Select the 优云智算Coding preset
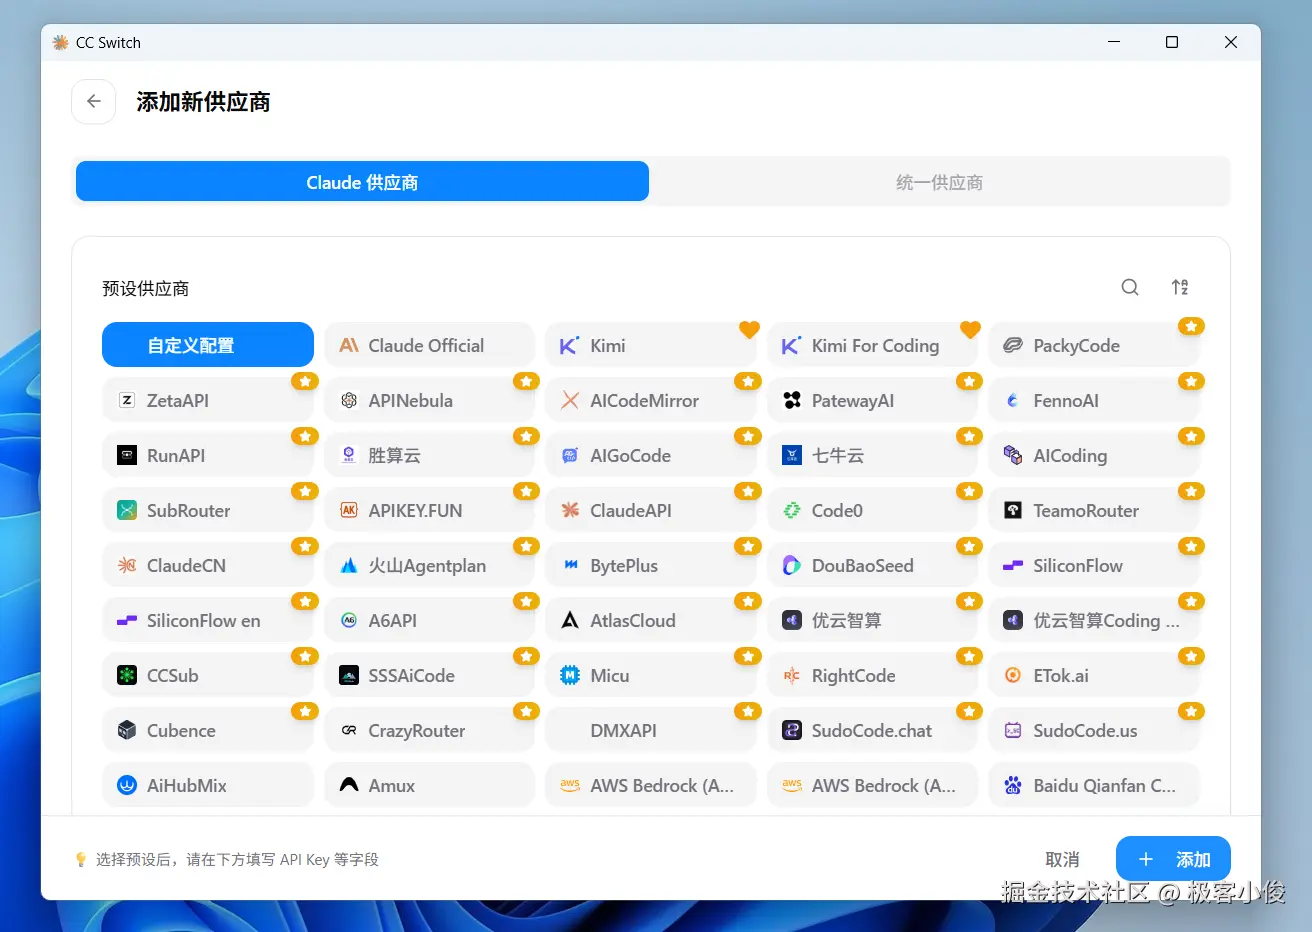1312x932 pixels. coord(1094,620)
